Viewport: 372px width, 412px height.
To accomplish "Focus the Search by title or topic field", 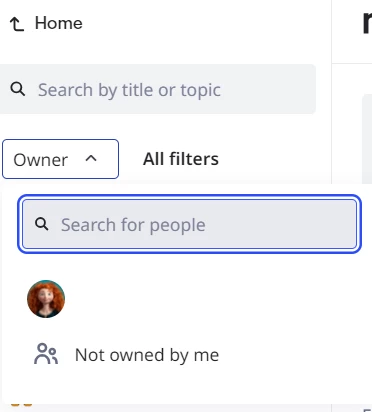I will coord(158,89).
